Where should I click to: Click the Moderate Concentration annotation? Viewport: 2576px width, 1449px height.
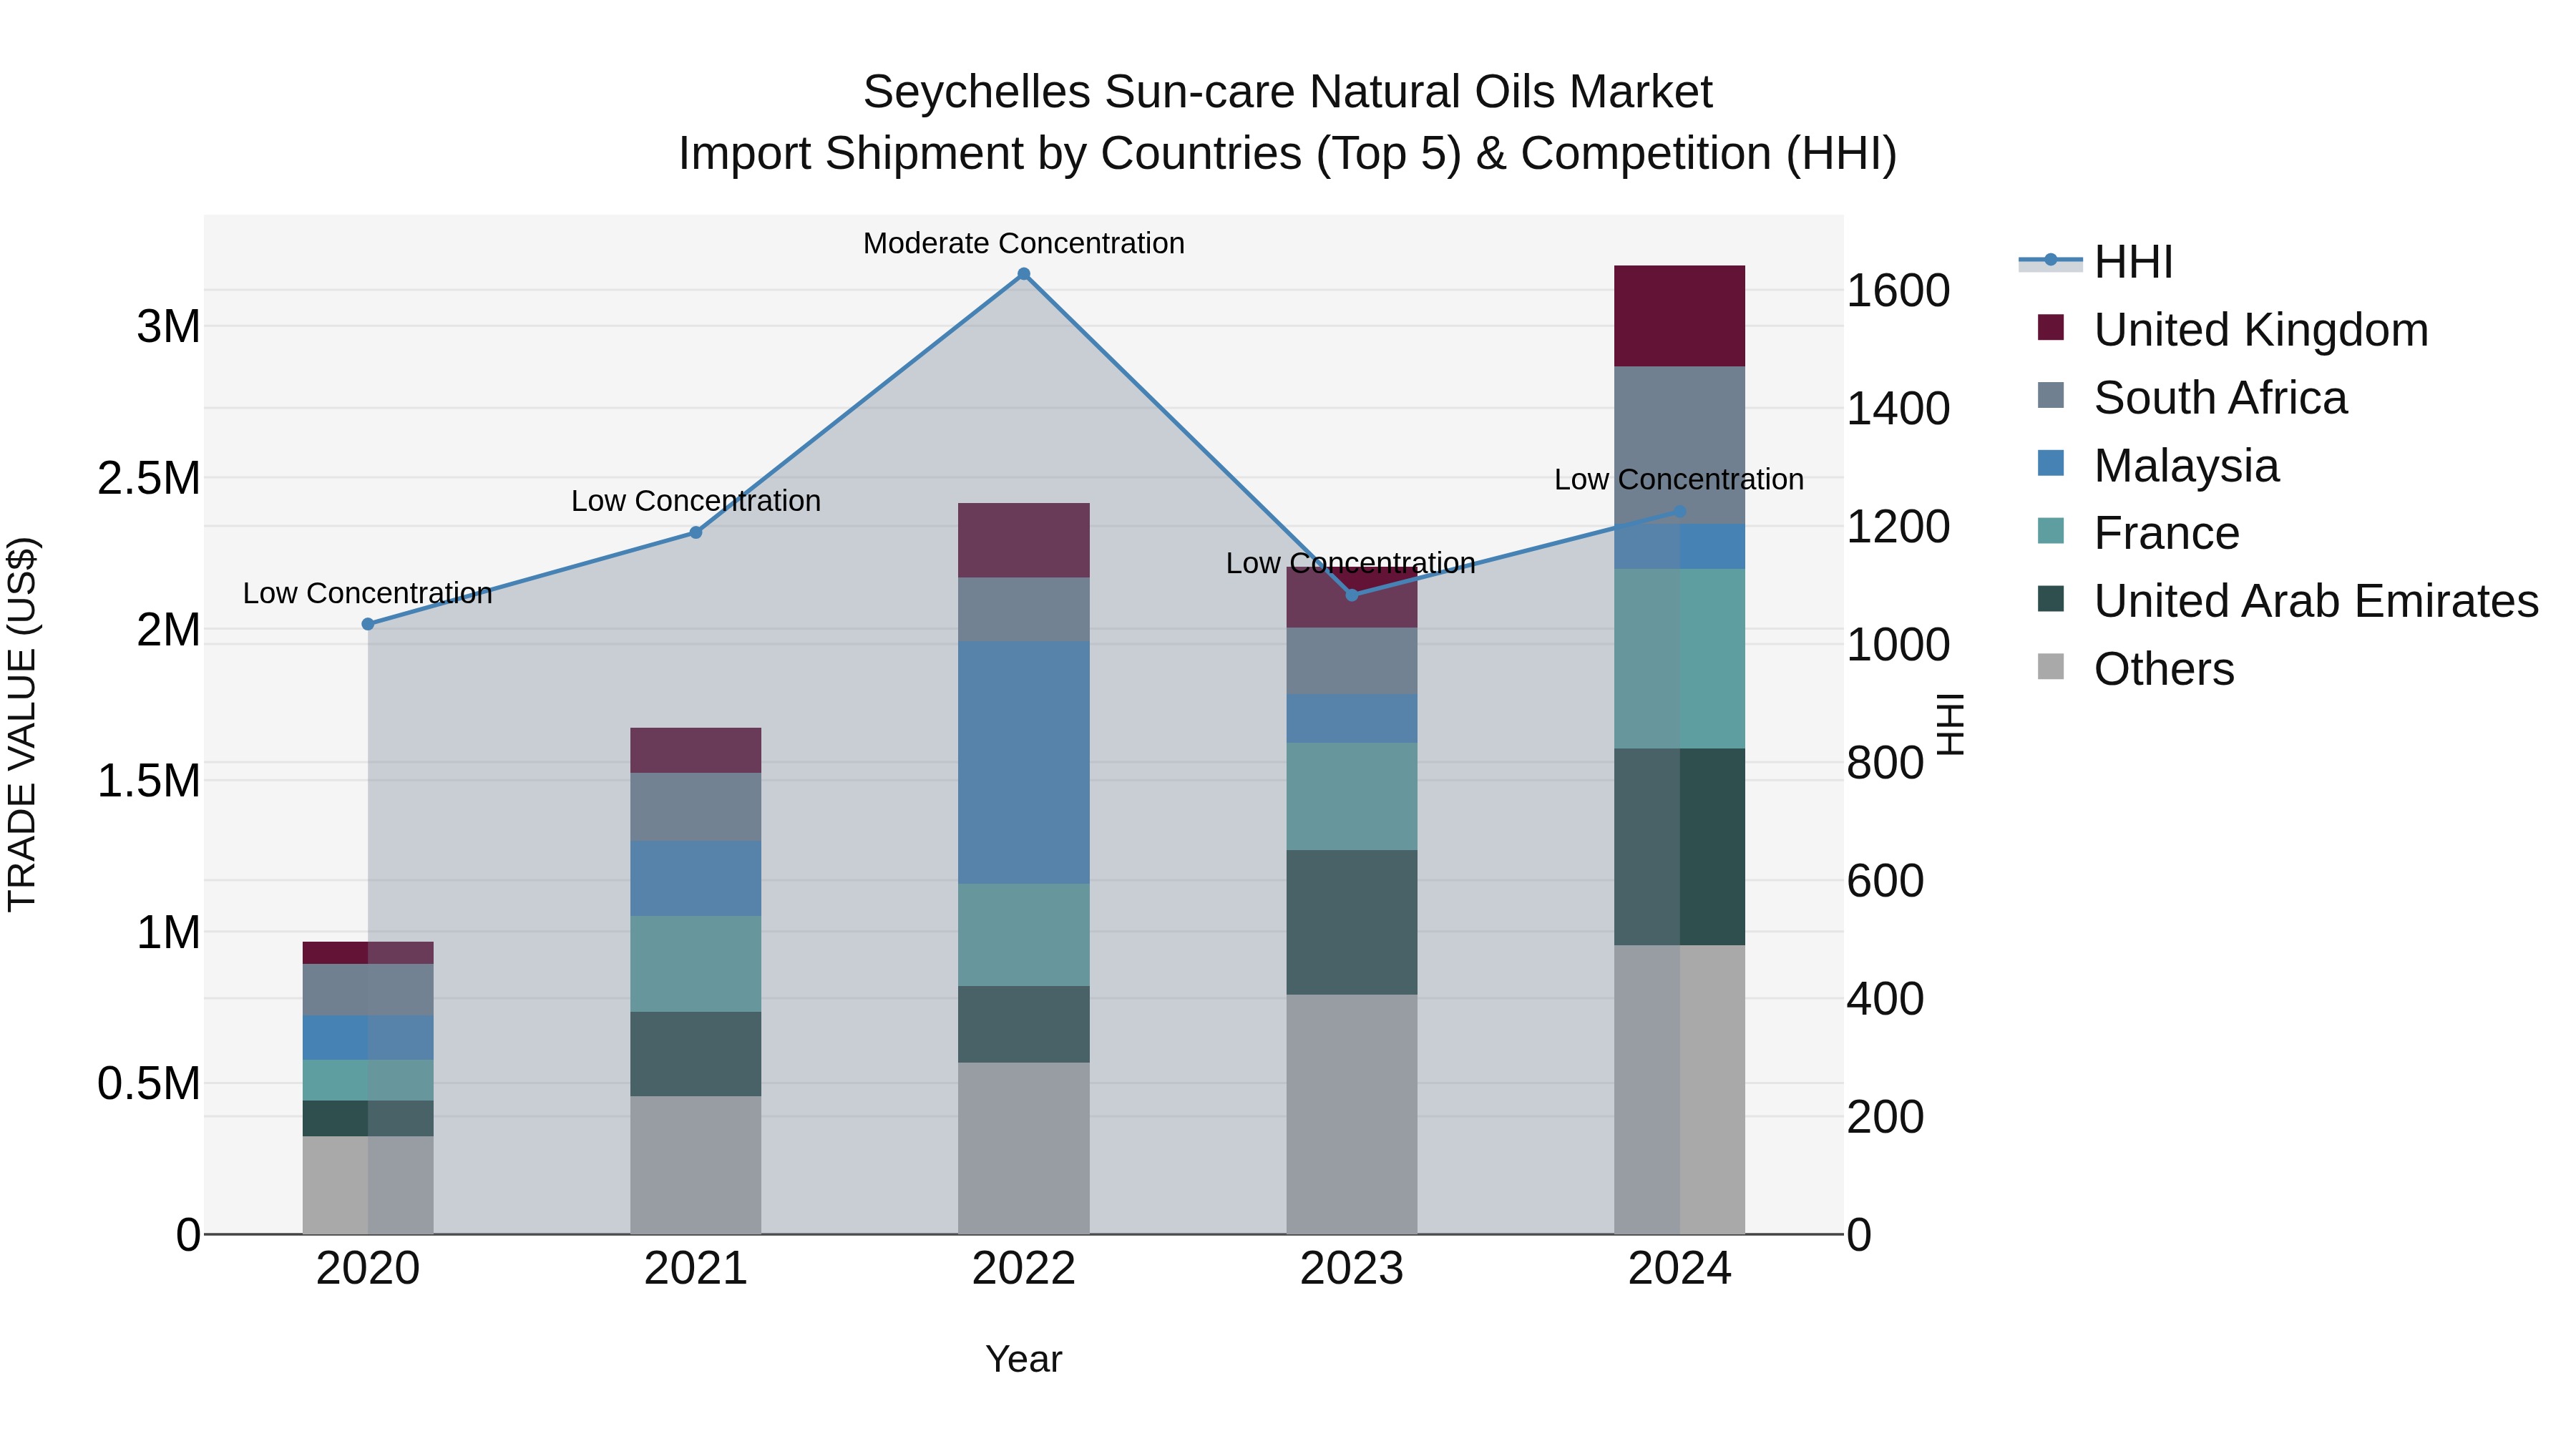1024,243
